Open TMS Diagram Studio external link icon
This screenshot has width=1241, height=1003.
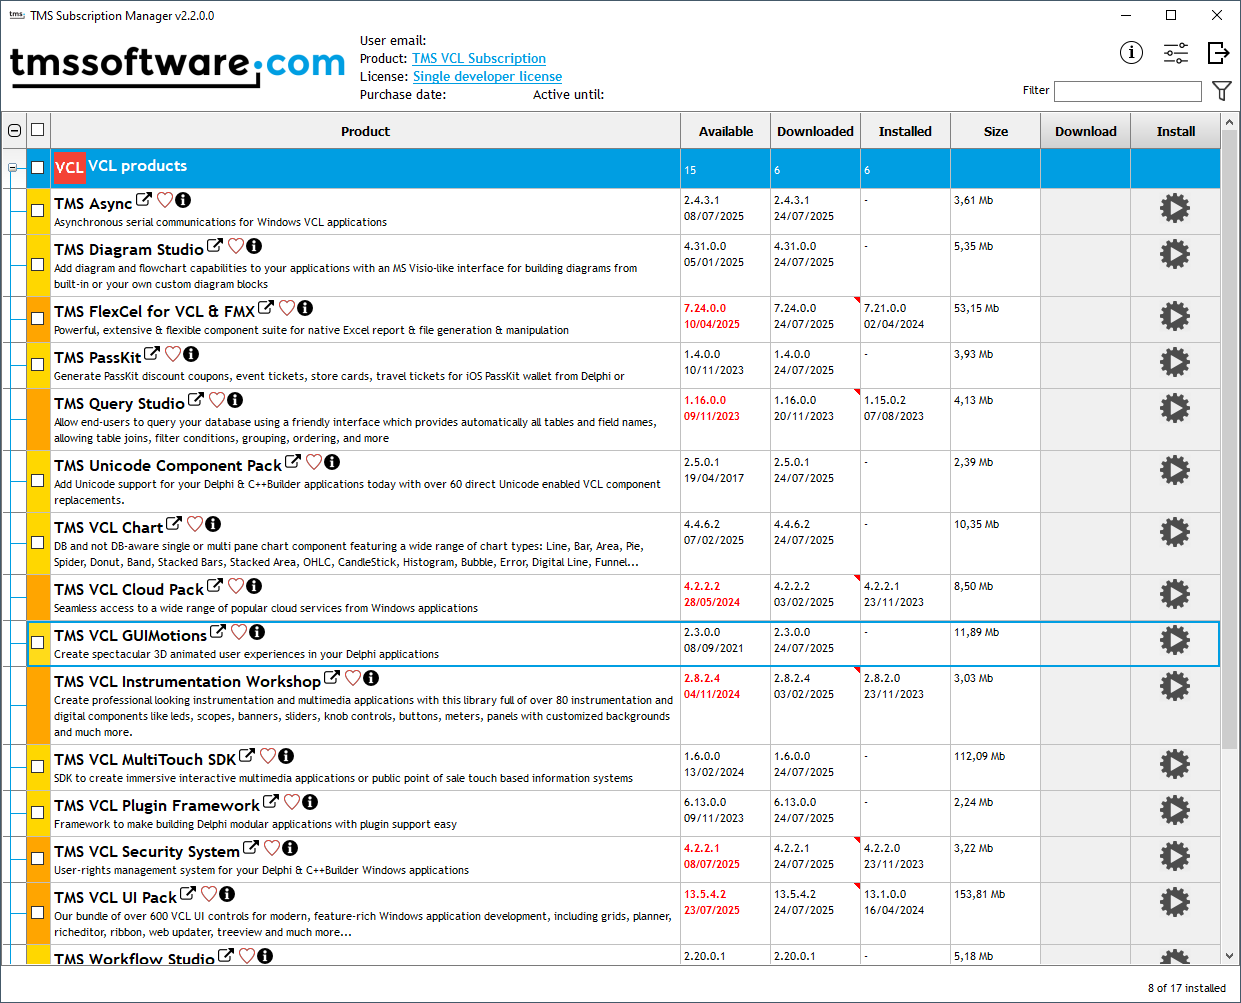click(215, 246)
